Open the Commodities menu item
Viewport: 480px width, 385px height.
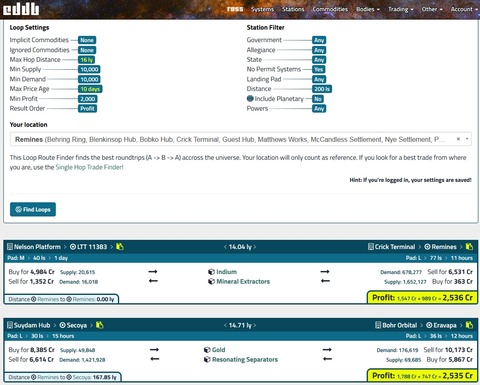330,9
